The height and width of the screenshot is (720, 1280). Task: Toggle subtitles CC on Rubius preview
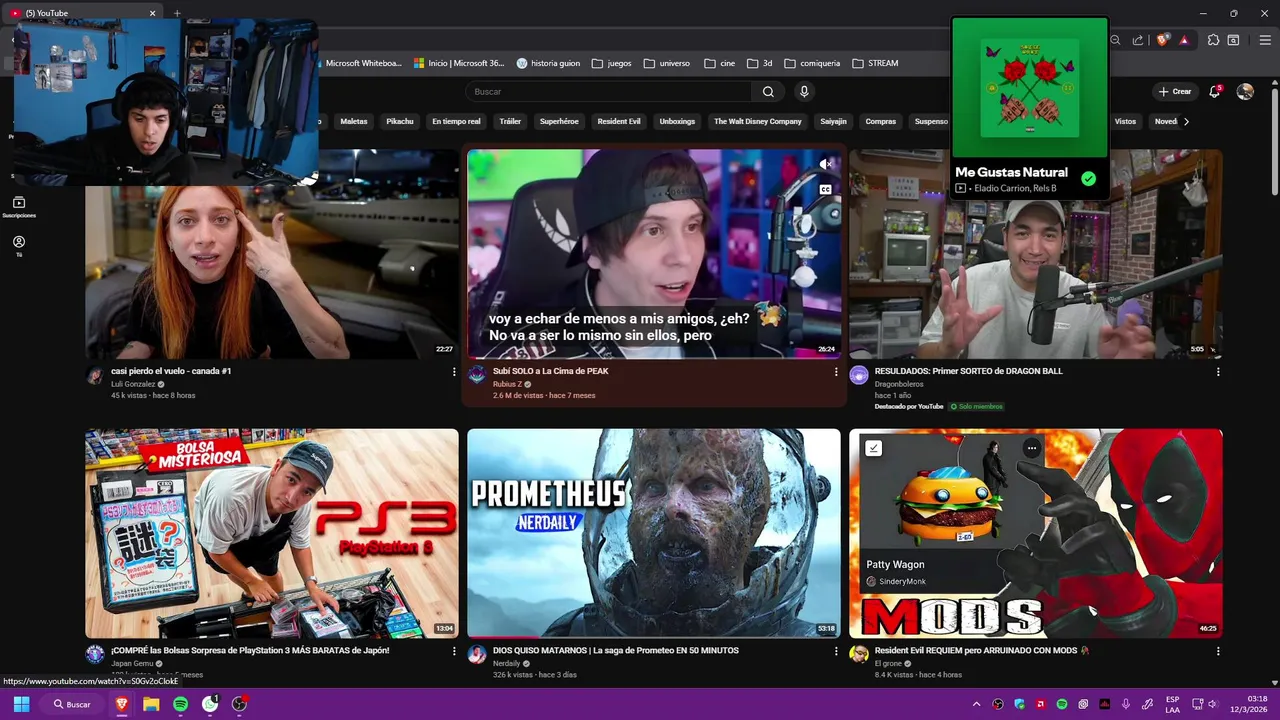[x=825, y=189]
